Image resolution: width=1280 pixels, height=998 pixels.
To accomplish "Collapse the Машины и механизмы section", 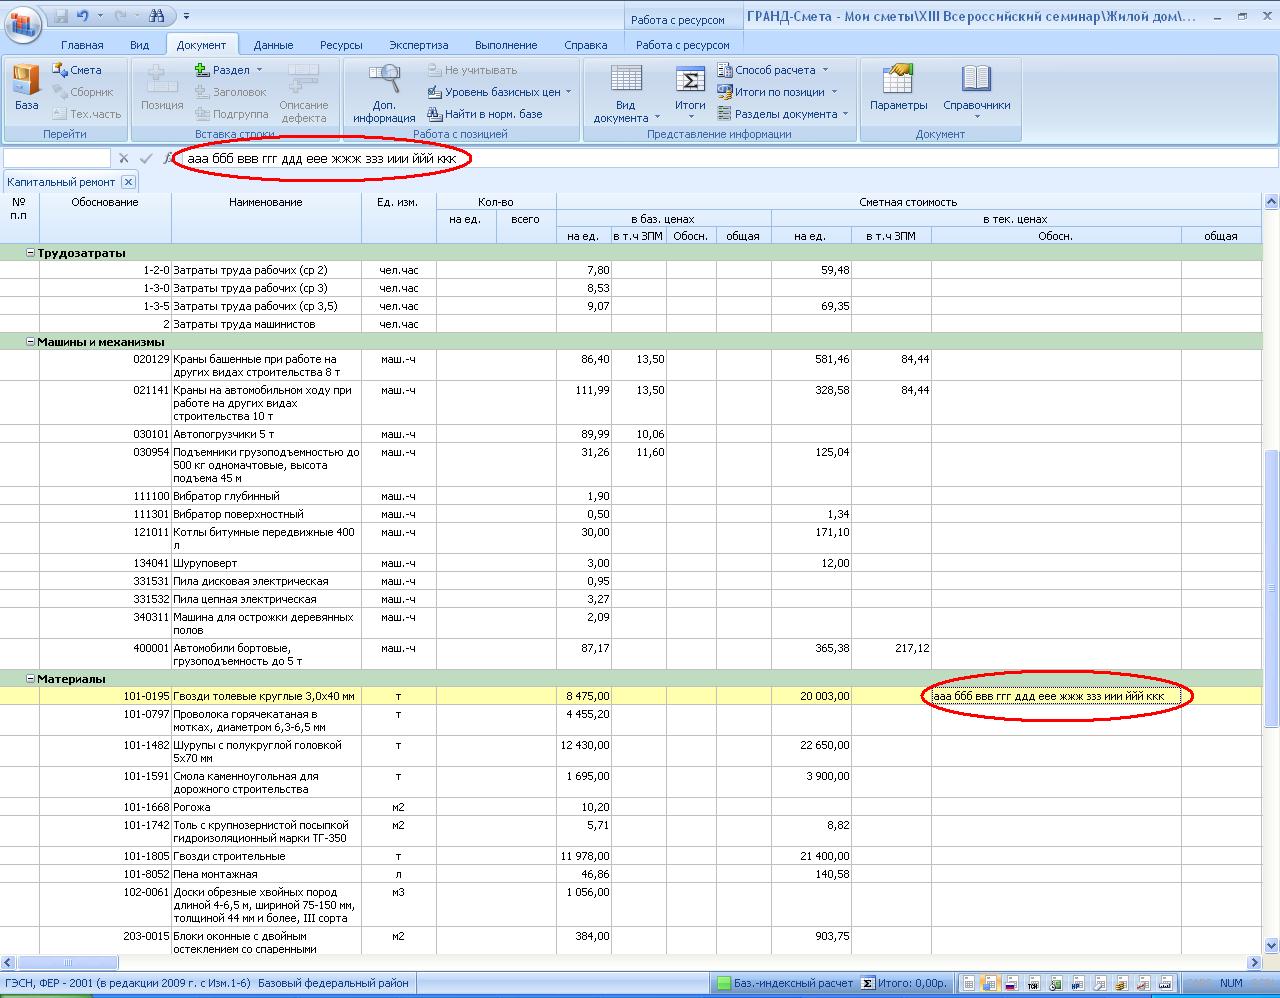I will [30, 342].
